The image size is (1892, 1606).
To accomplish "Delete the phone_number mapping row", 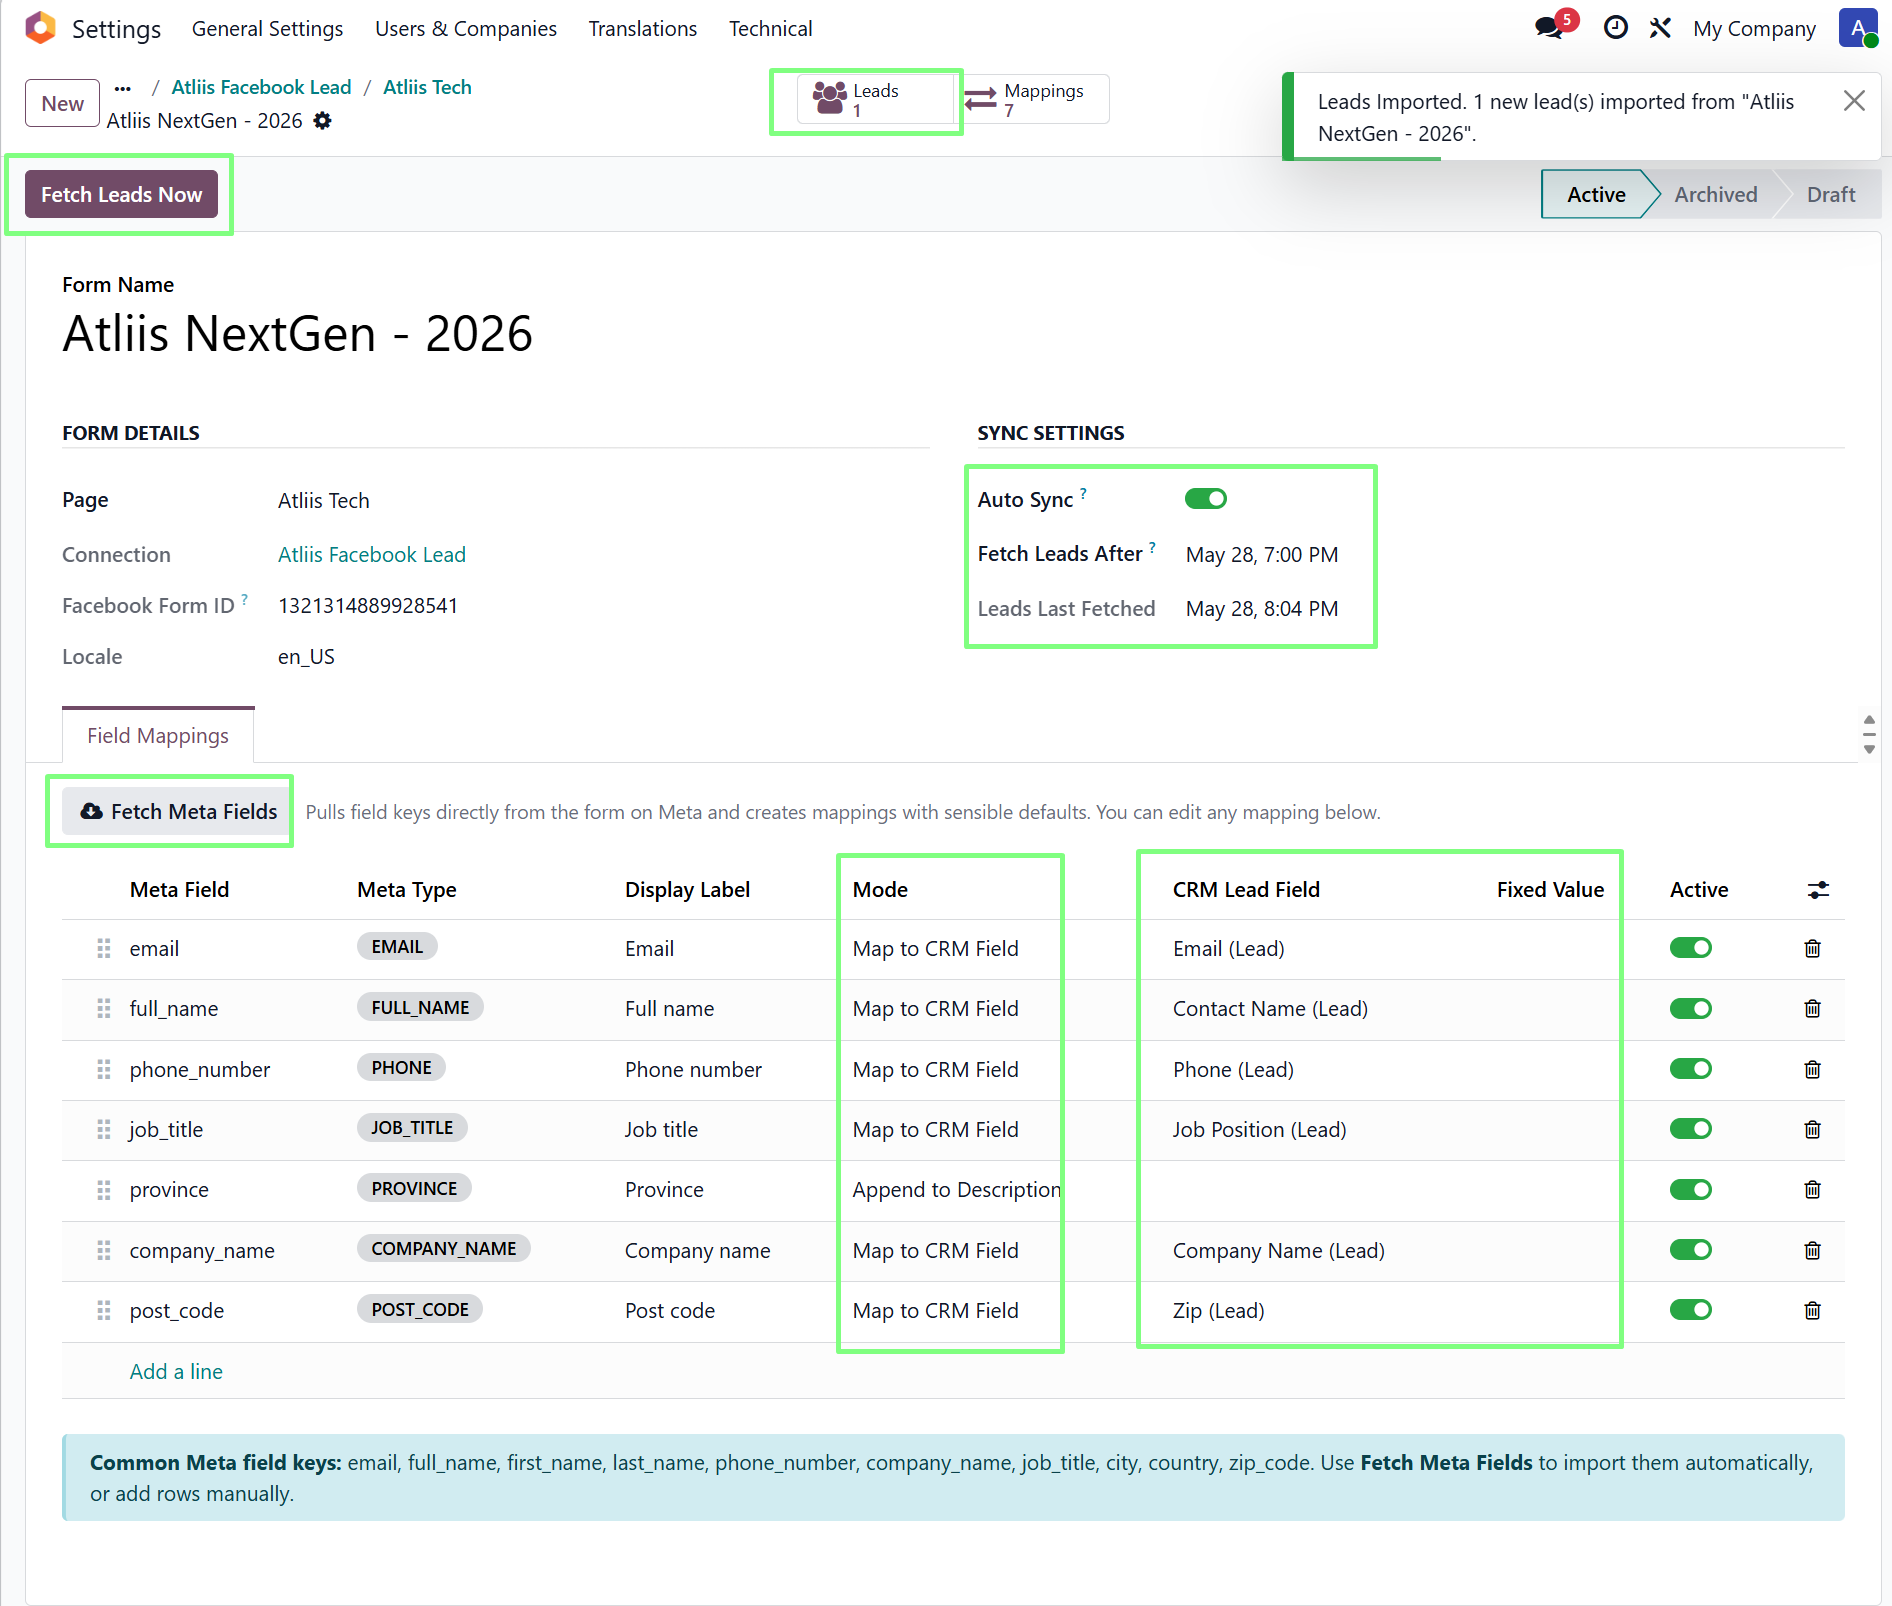I will point(1812,1069).
